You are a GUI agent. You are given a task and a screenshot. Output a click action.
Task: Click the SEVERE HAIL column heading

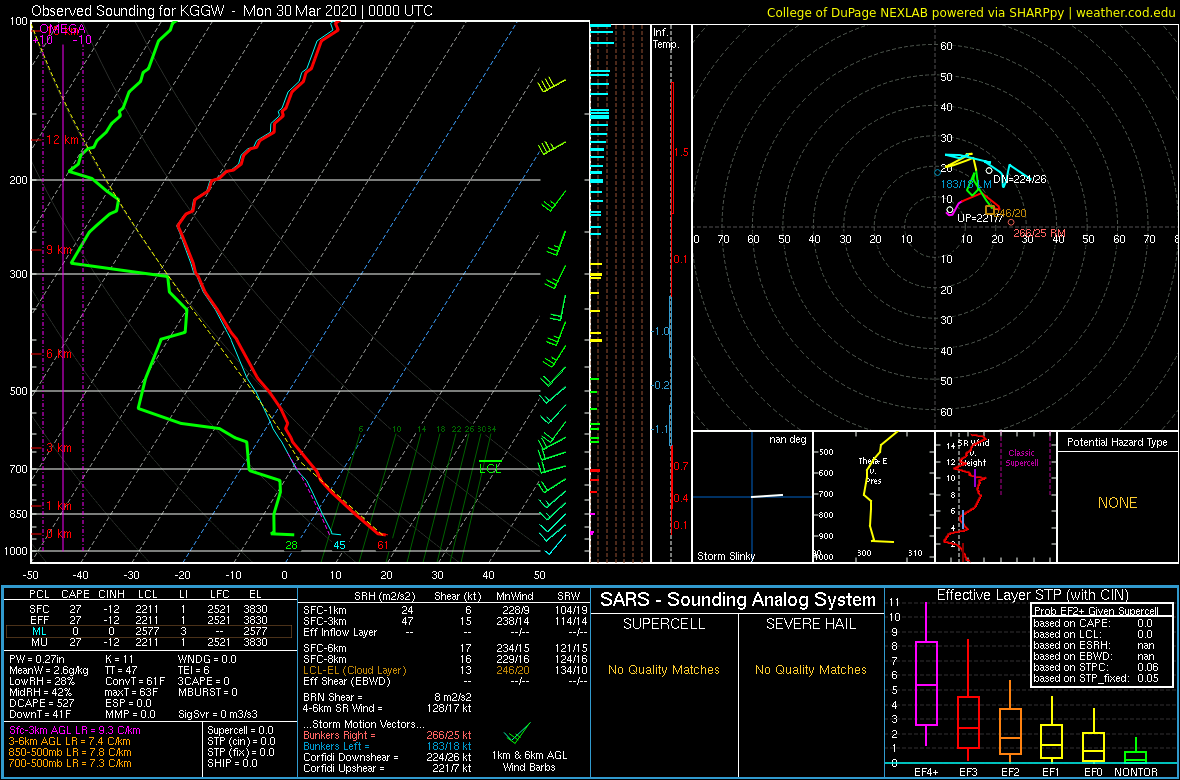point(811,626)
